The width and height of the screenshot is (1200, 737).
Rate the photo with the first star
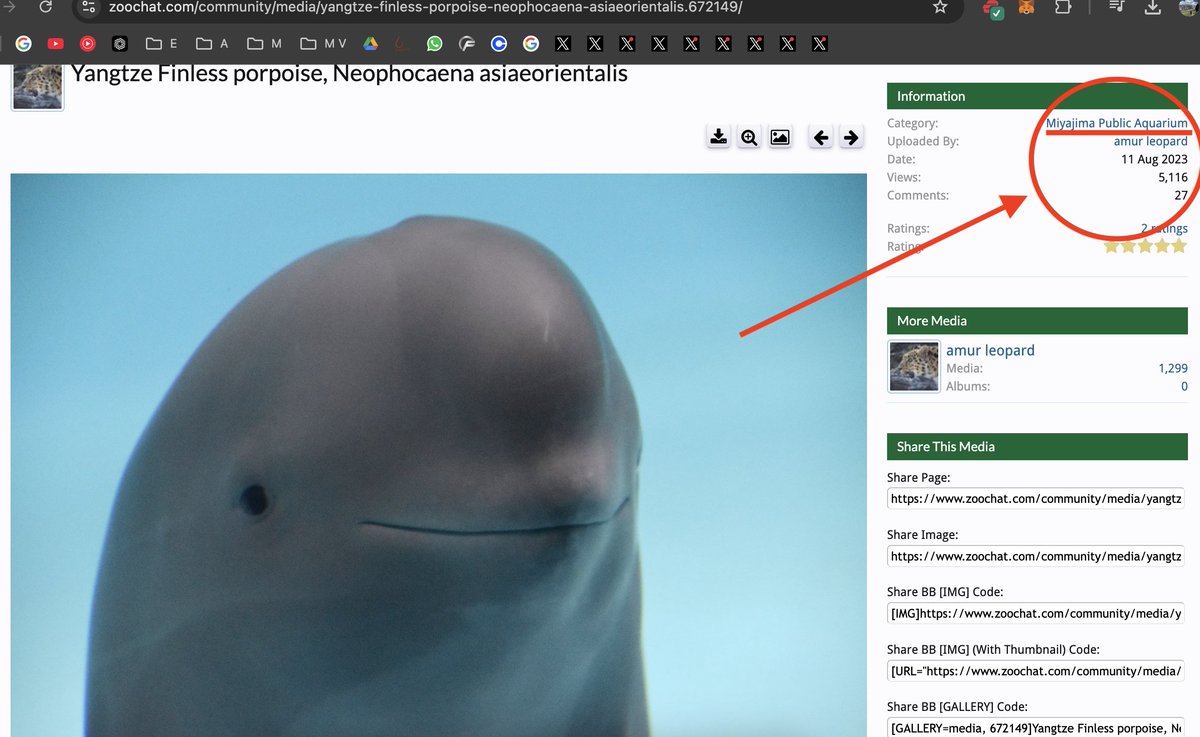tap(1112, 246)
